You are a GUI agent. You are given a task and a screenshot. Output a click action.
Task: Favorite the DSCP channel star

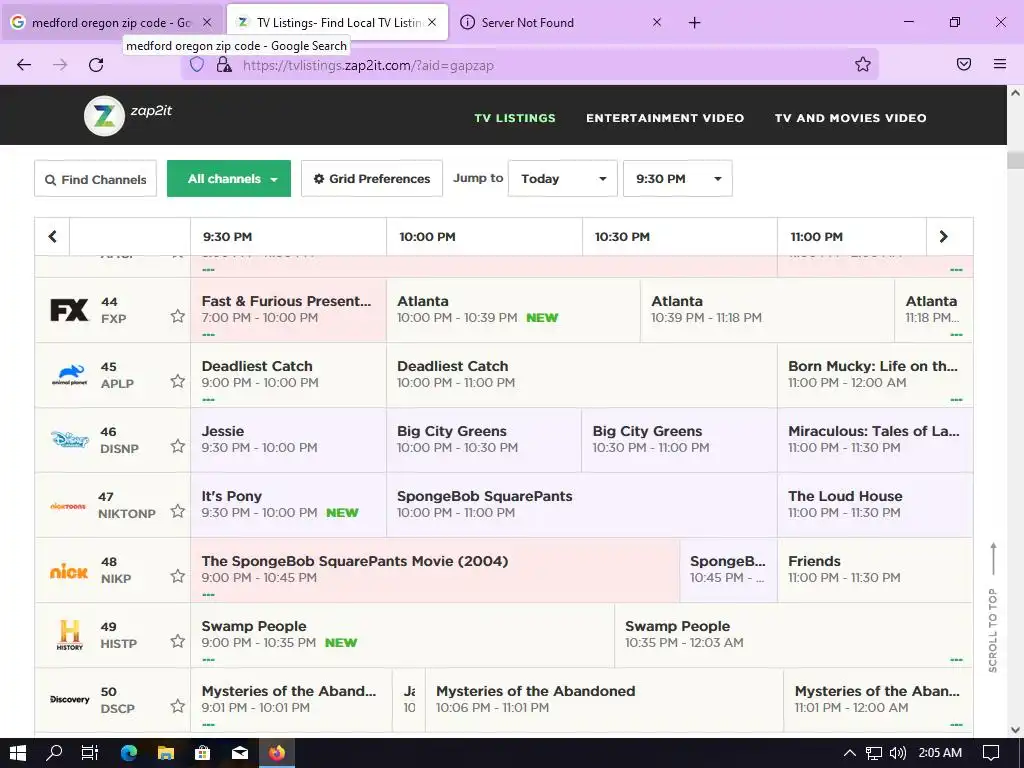[178, 706]
